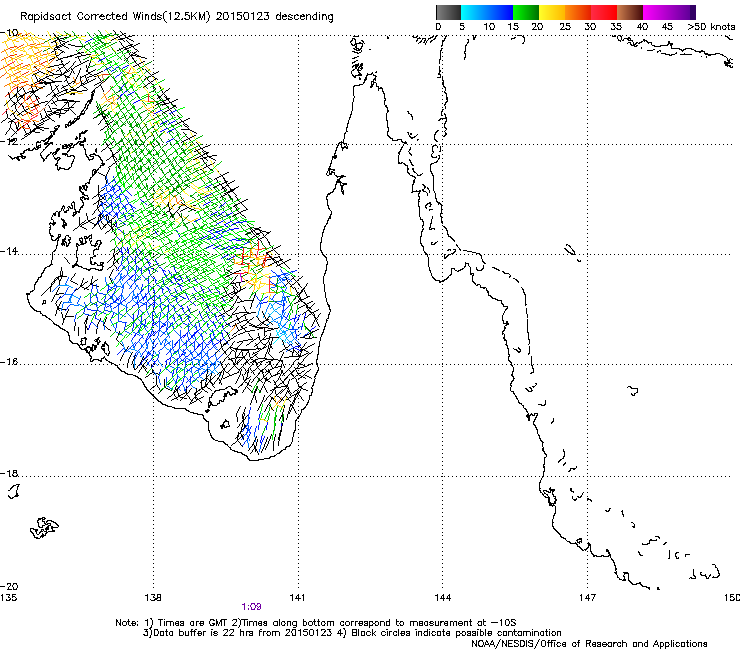Click the red 30-35 knots legend segment
Image resolution: width=740 pixels, height=650 pixels.
[x=604, y=12]
